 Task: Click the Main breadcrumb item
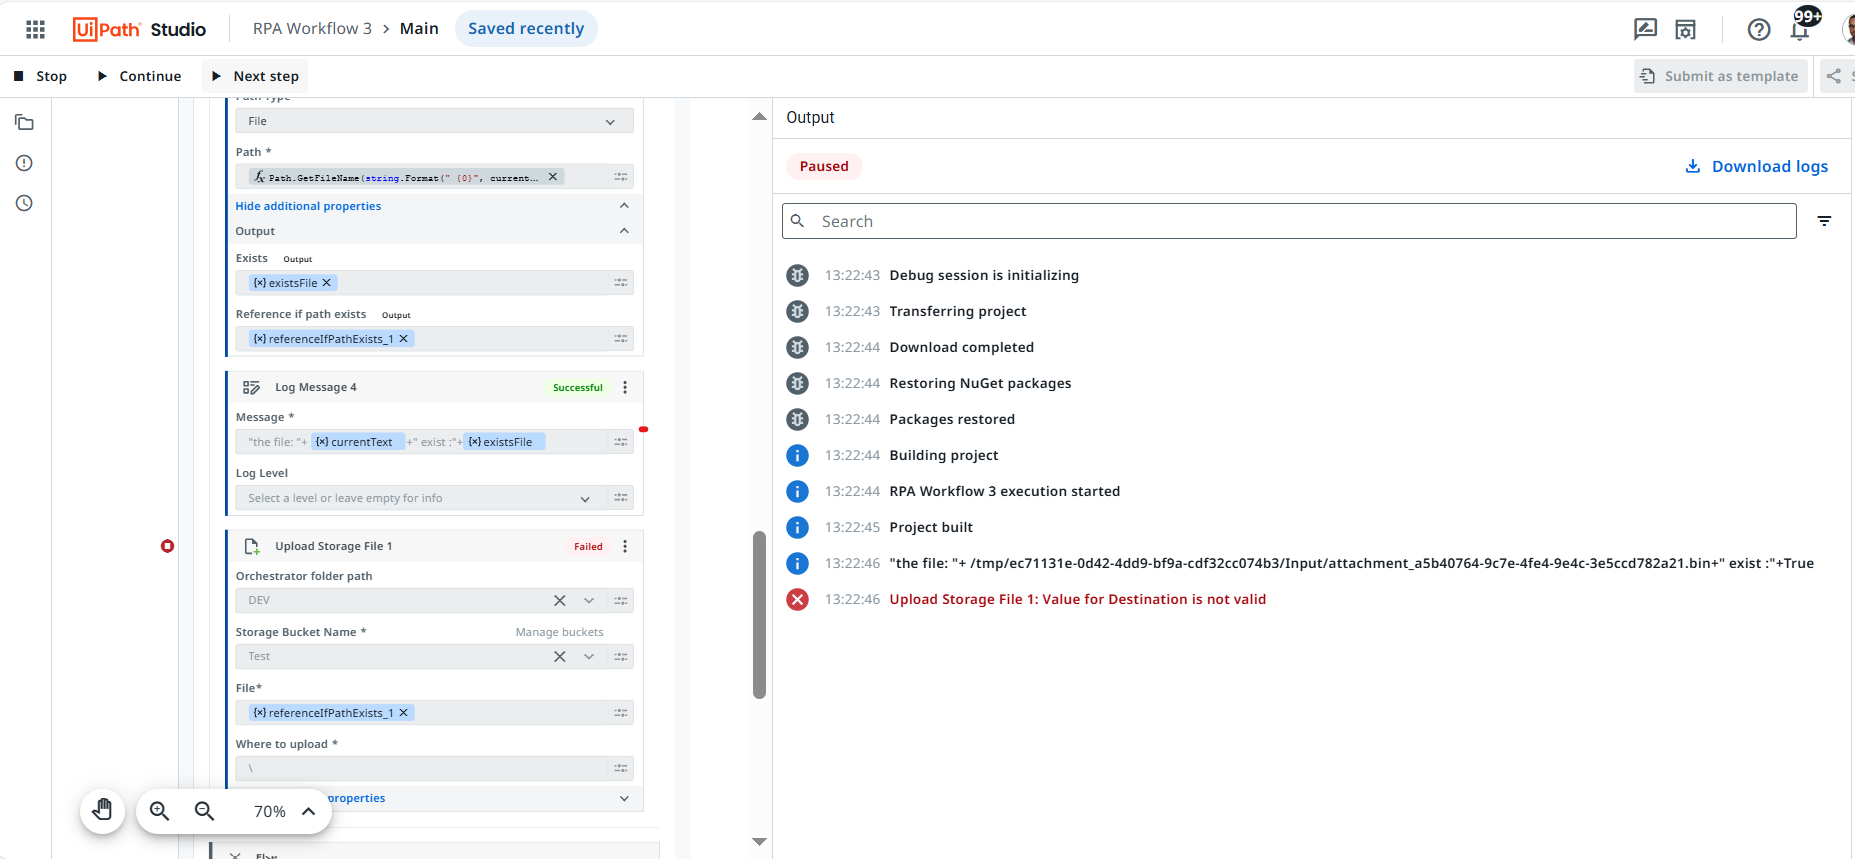[419, 29]
